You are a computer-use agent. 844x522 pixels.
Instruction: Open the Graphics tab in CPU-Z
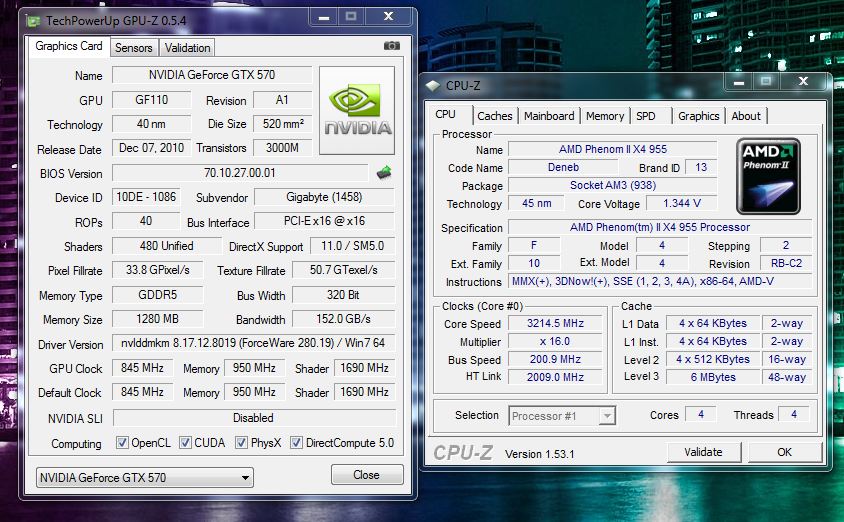click(x=699, y=116)
